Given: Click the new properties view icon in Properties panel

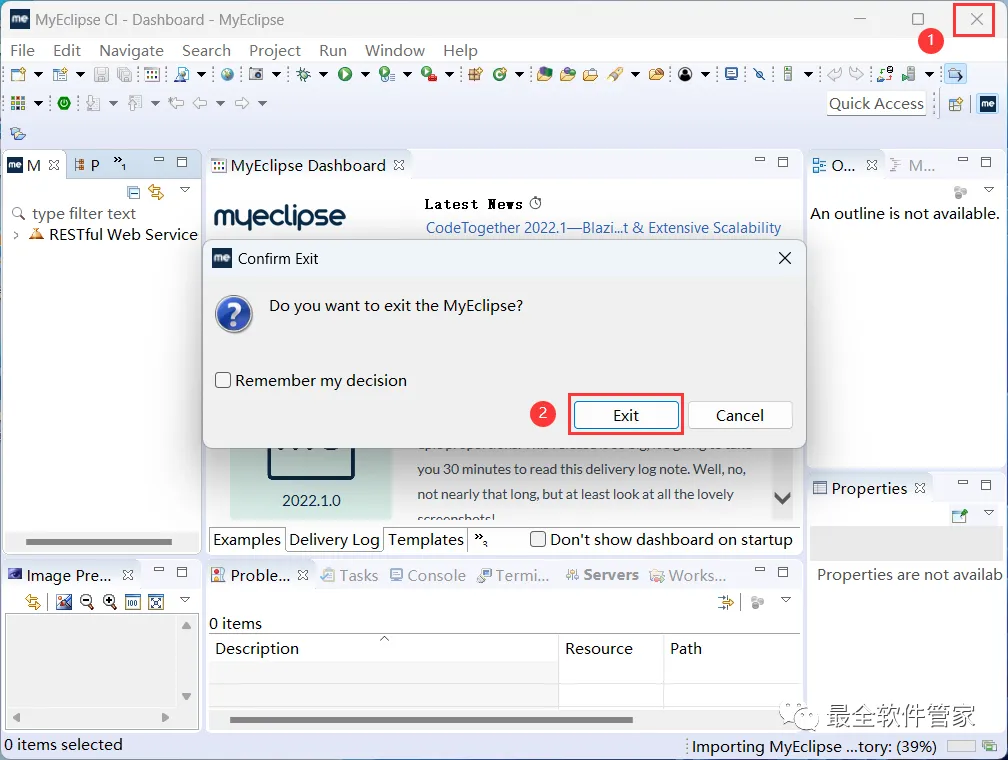Looking at the screenshot, I should tap(960, 515).
